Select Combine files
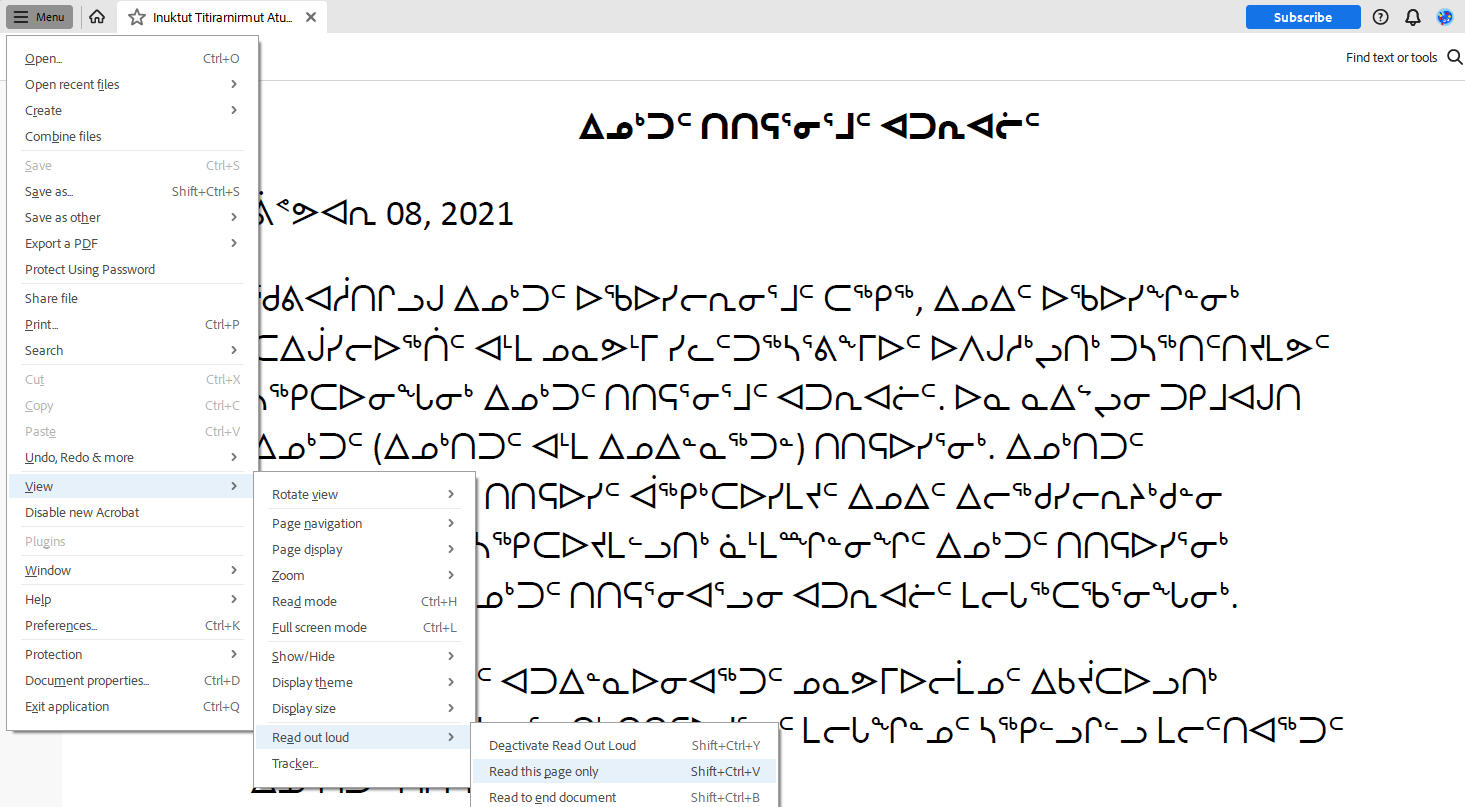 (x=63, y=136)
